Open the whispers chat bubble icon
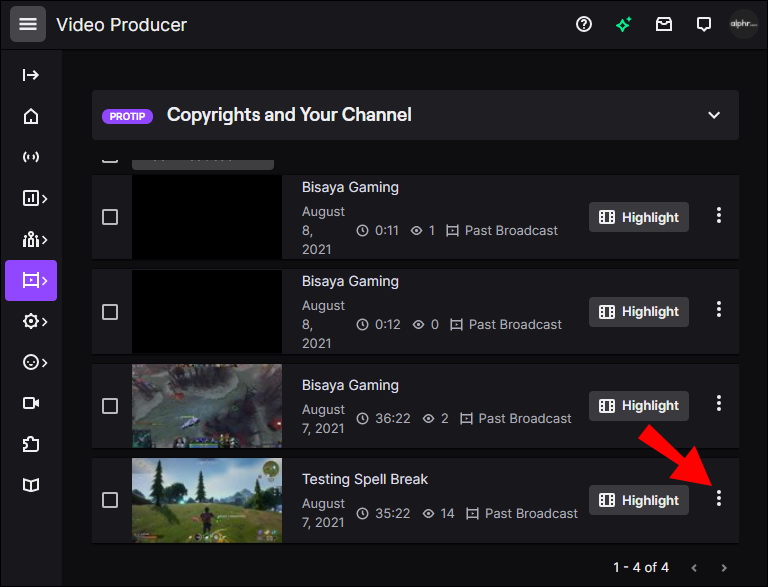 coord(704,24)
